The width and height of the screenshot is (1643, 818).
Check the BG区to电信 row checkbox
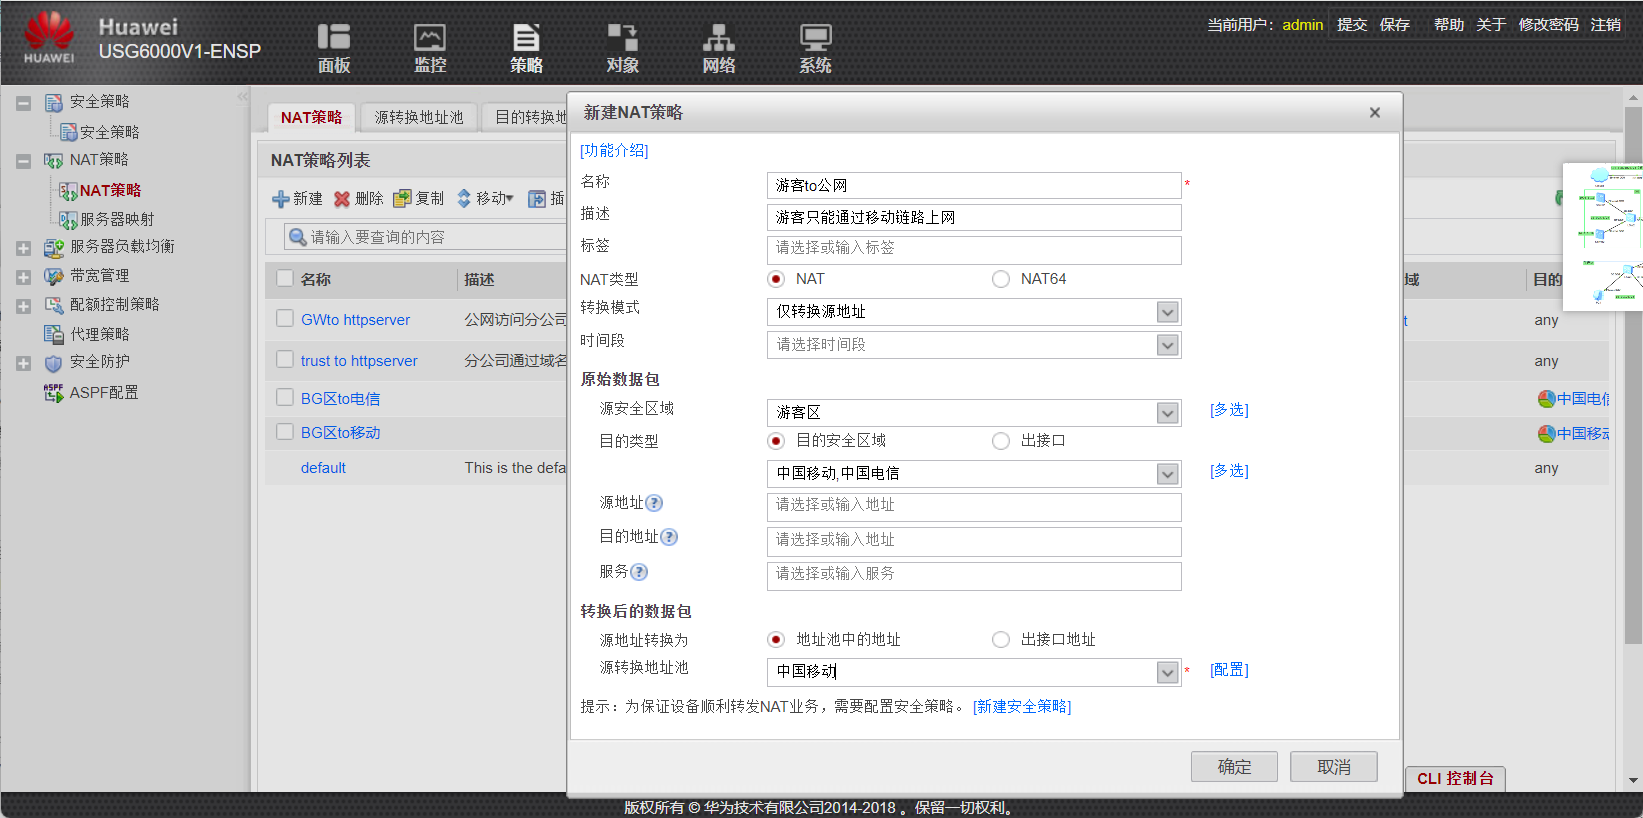pos(285,397)
